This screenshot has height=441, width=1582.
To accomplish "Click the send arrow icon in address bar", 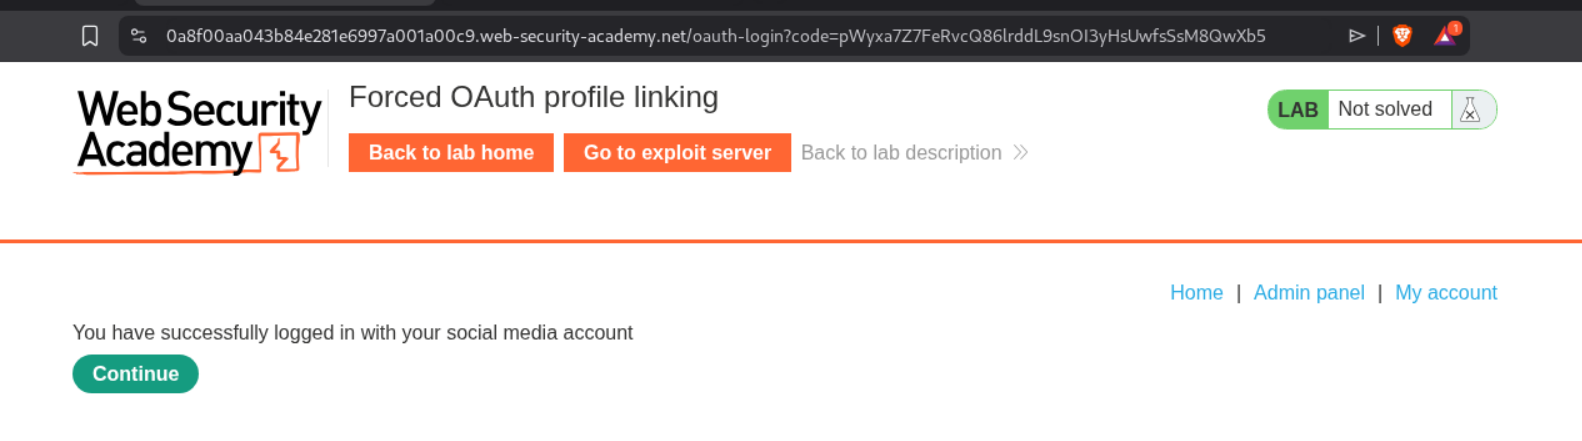I will tap(1357, 36).
